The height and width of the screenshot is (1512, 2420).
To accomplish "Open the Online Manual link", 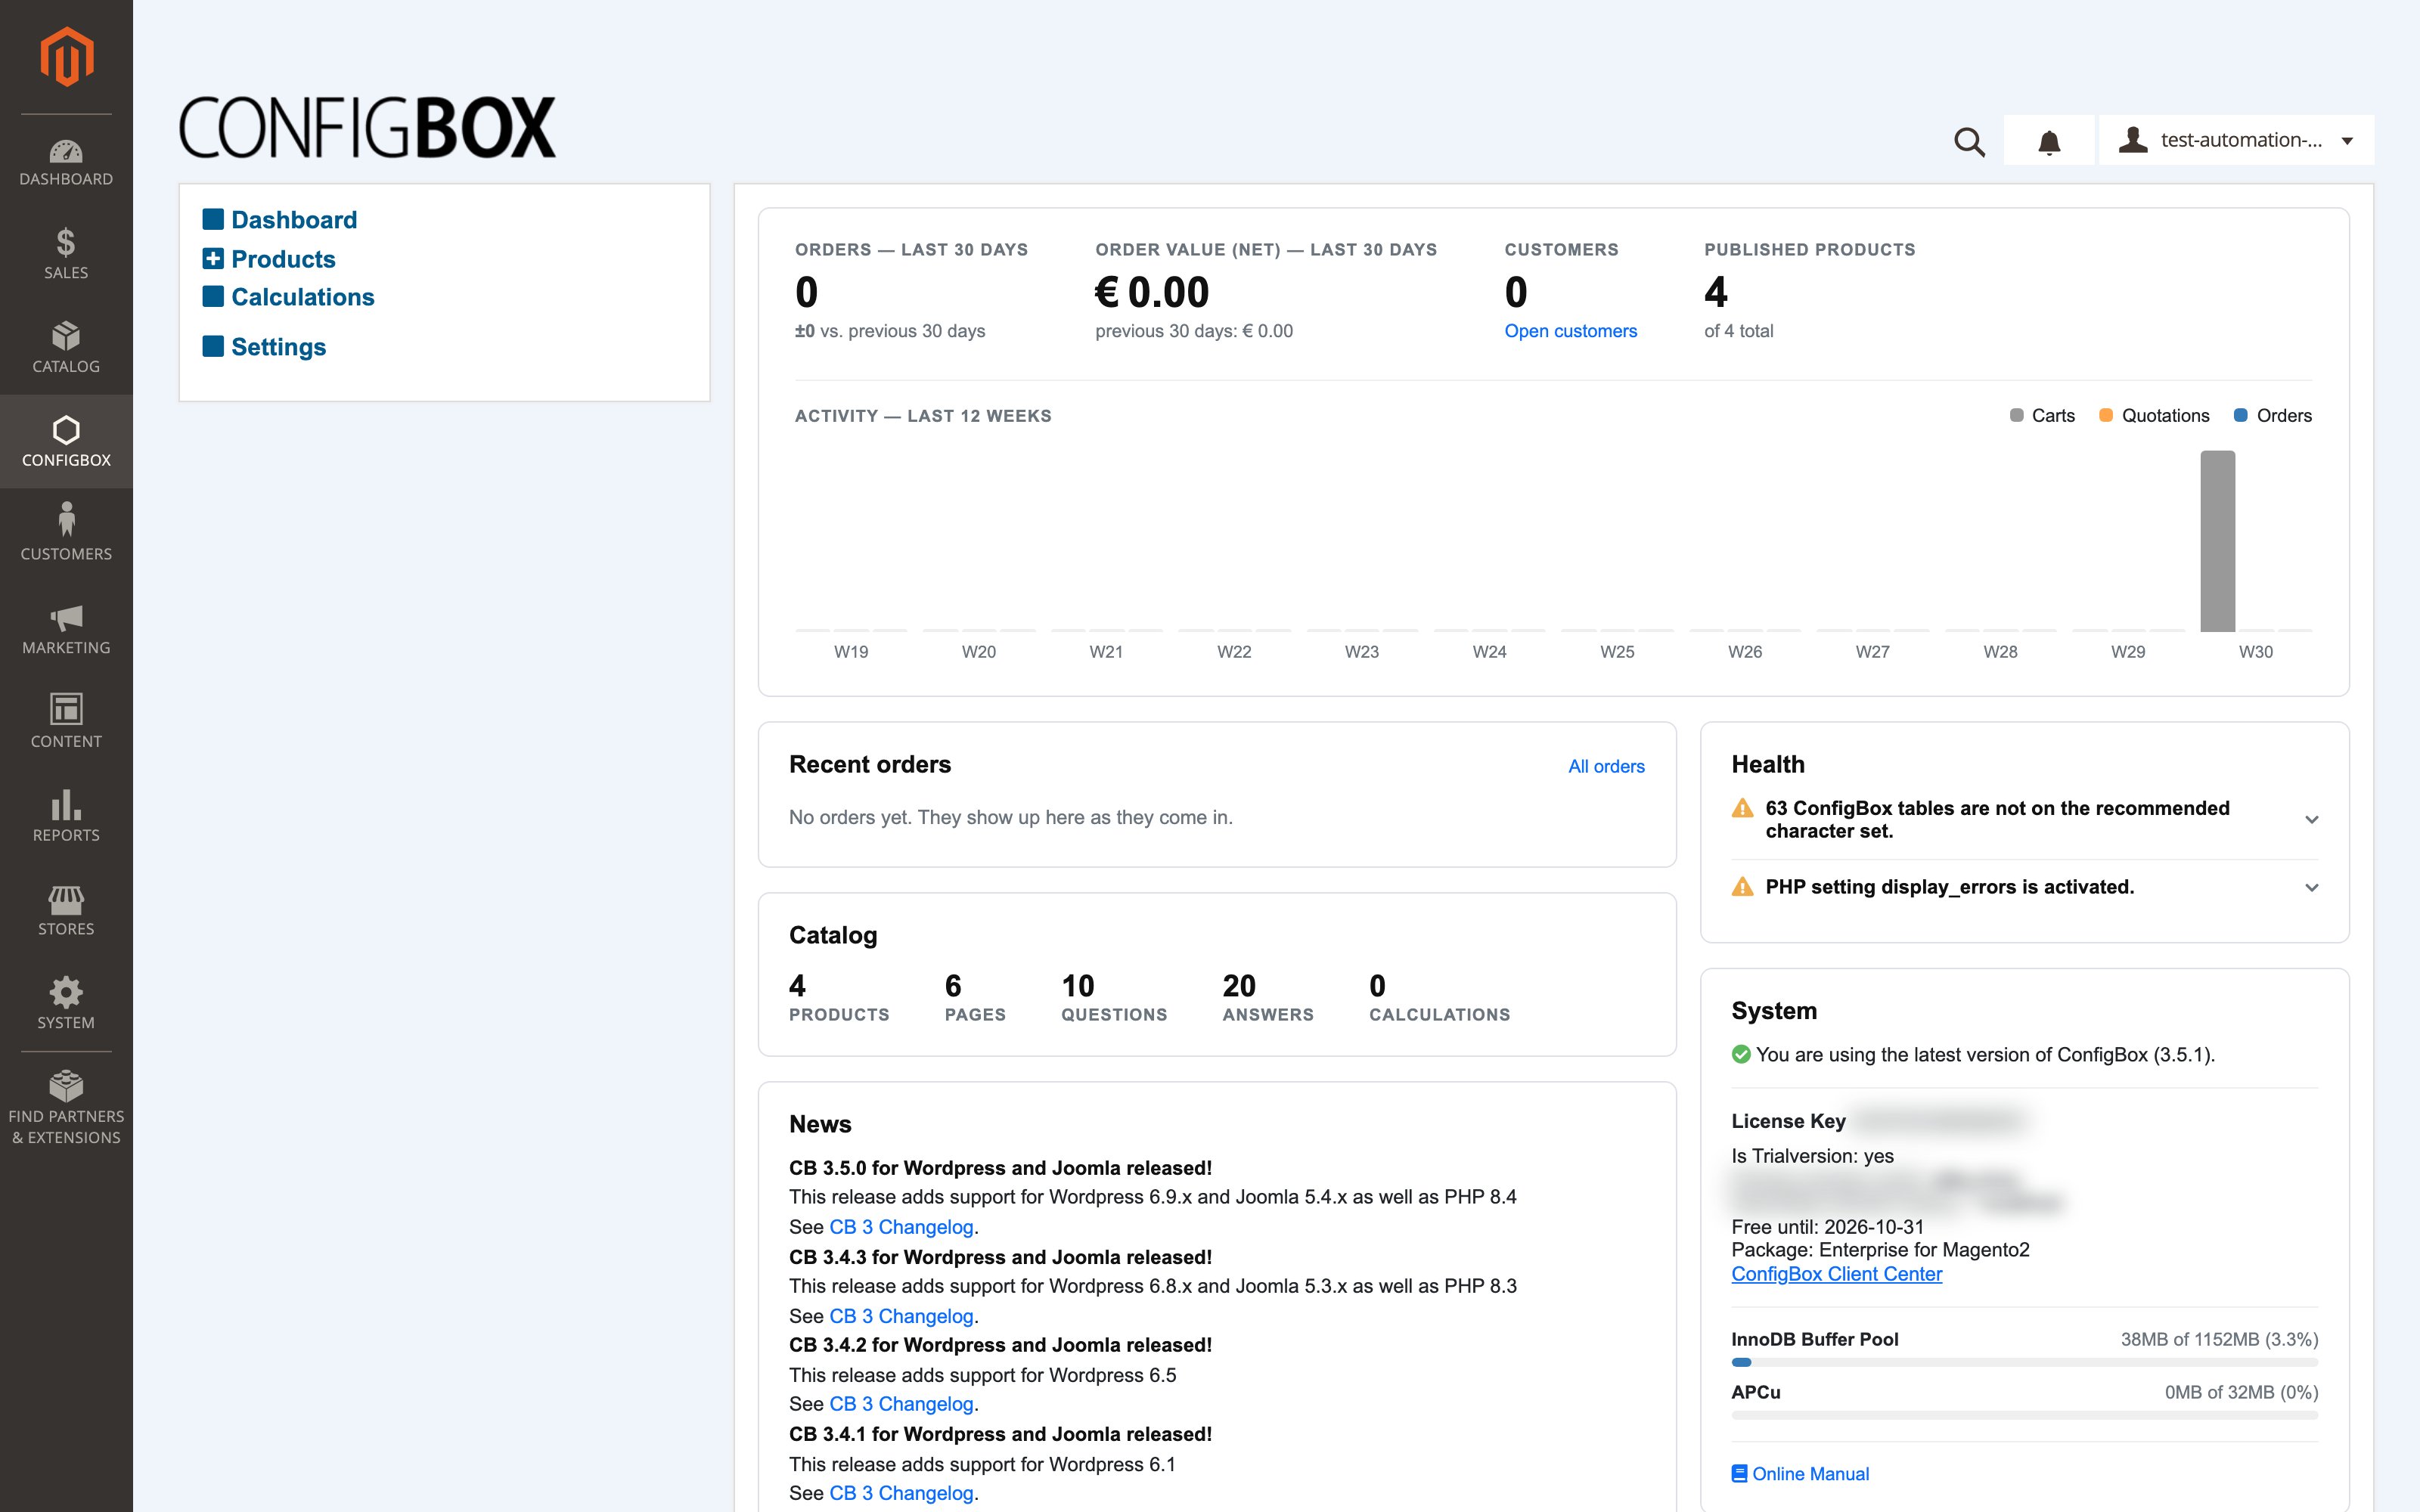I will (1810, 1473).
